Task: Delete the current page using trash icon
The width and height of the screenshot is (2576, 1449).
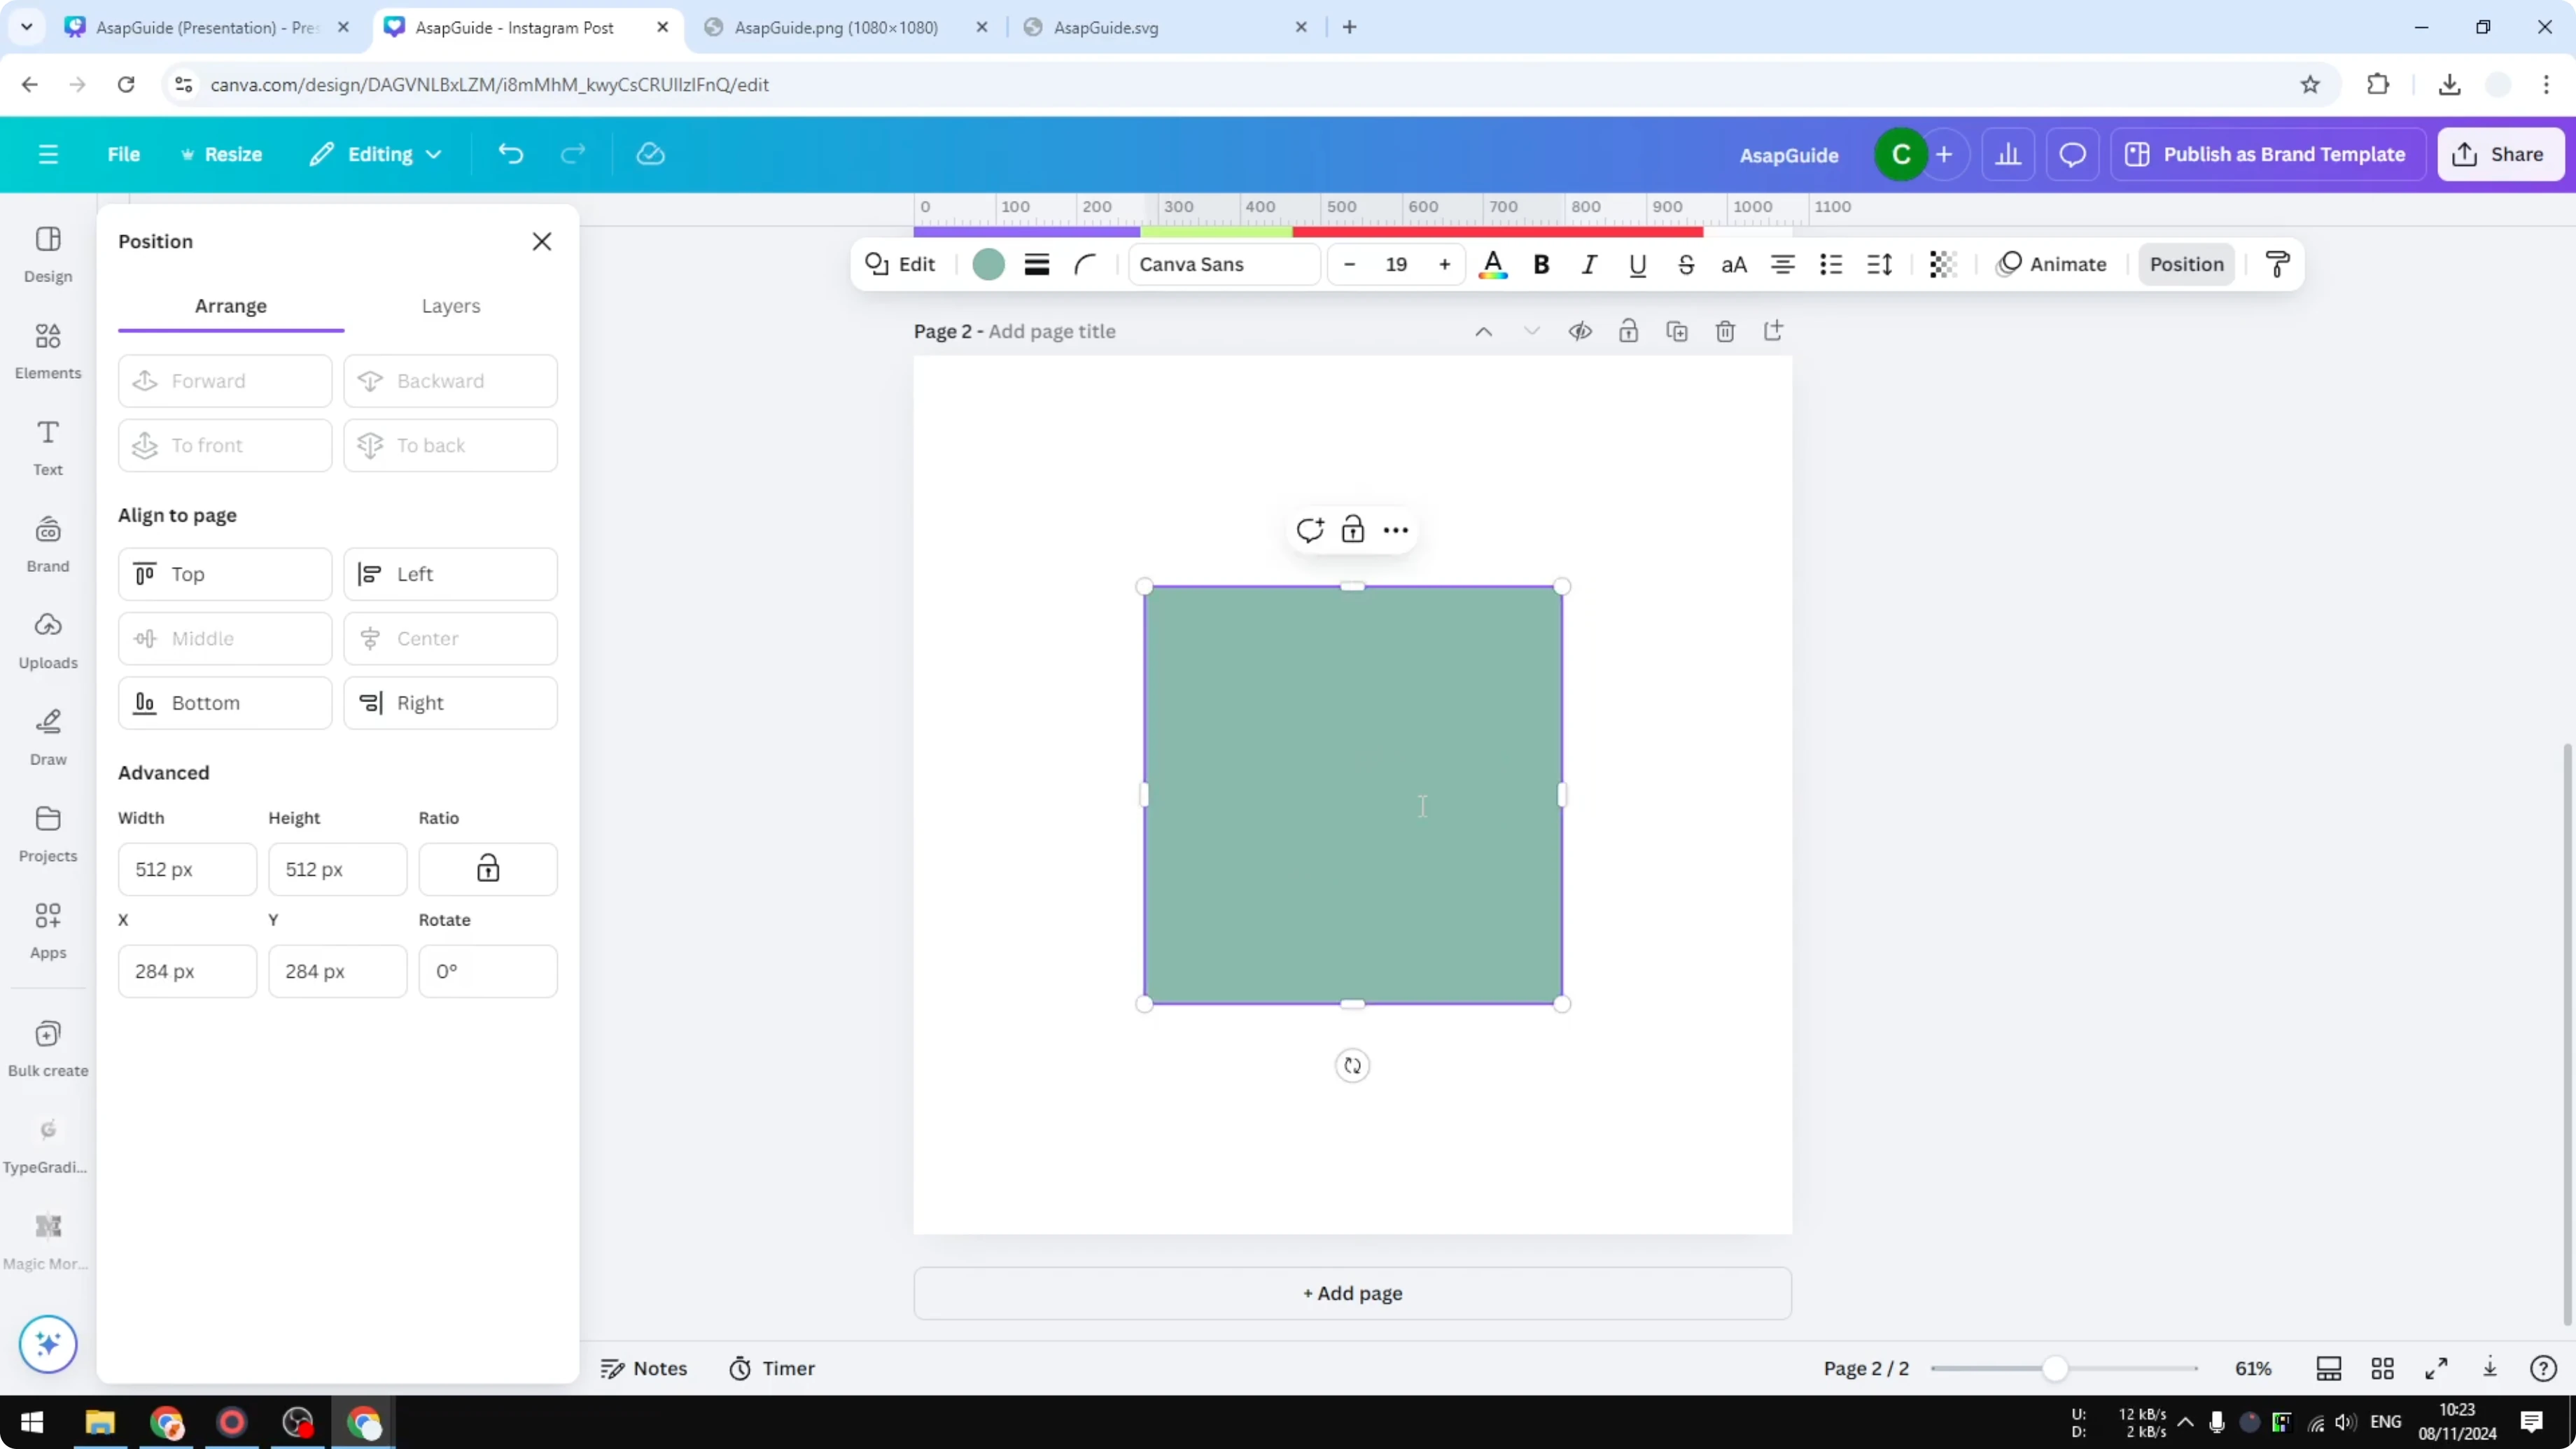Action: point(1726,331)
